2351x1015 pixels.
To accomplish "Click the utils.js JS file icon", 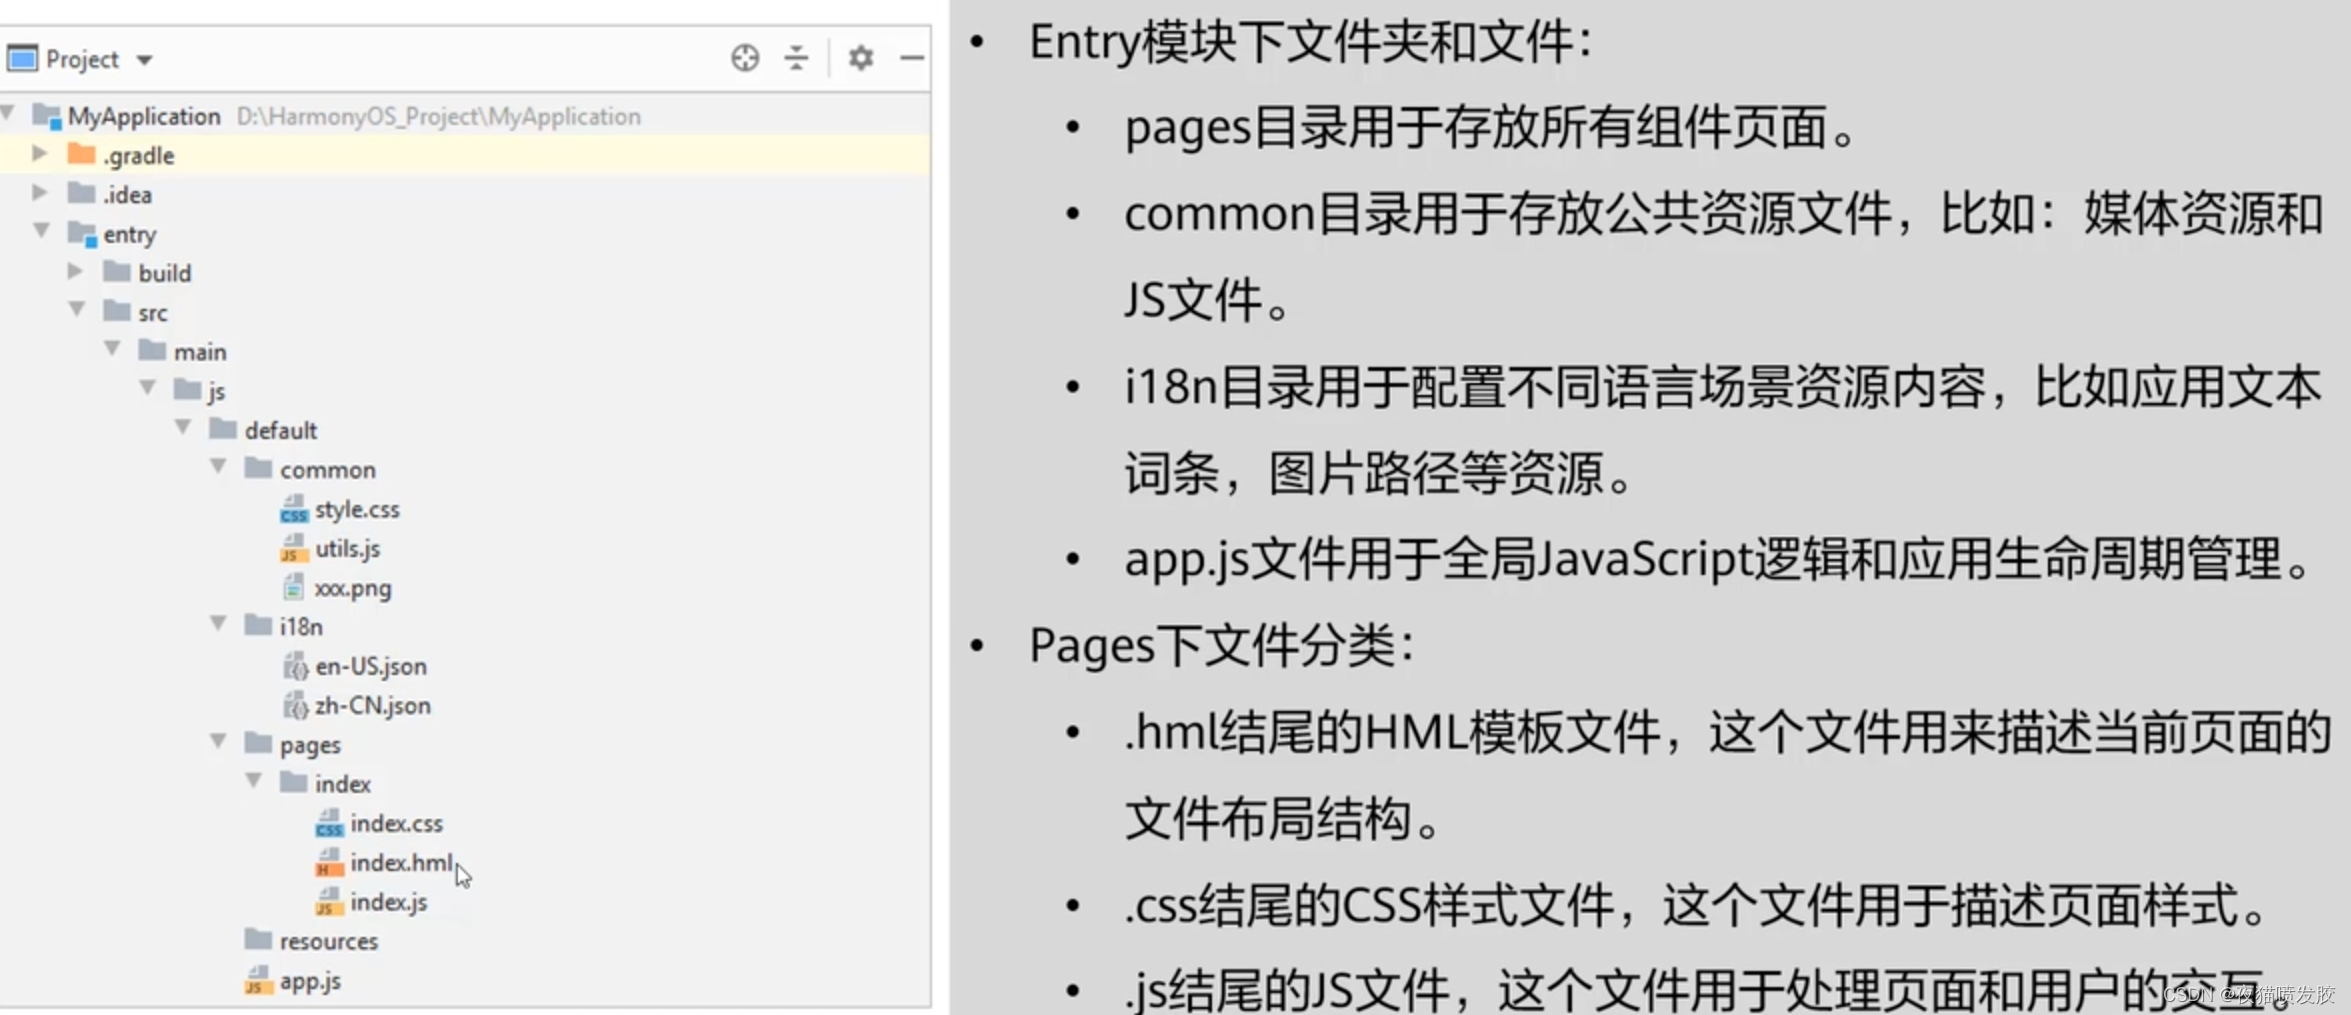I will pyautogui.click(x=293, y=548).
